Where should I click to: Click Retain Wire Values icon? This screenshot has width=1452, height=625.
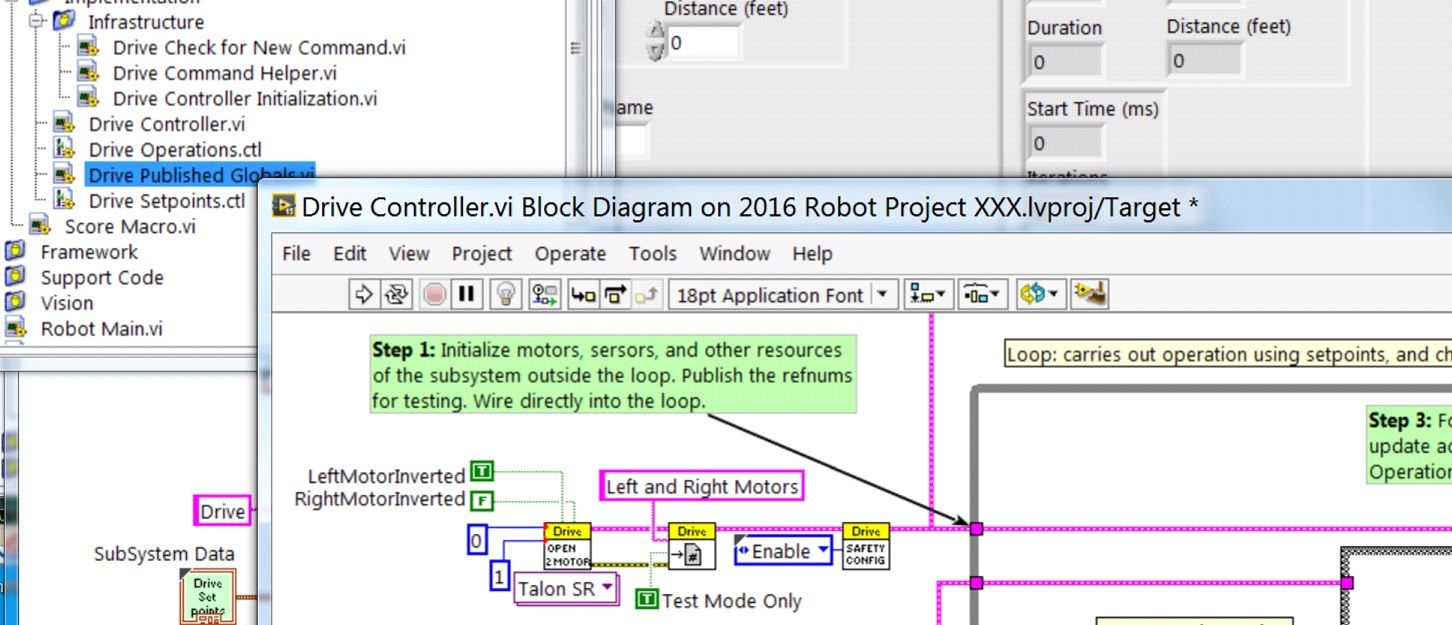click(545, 294)
